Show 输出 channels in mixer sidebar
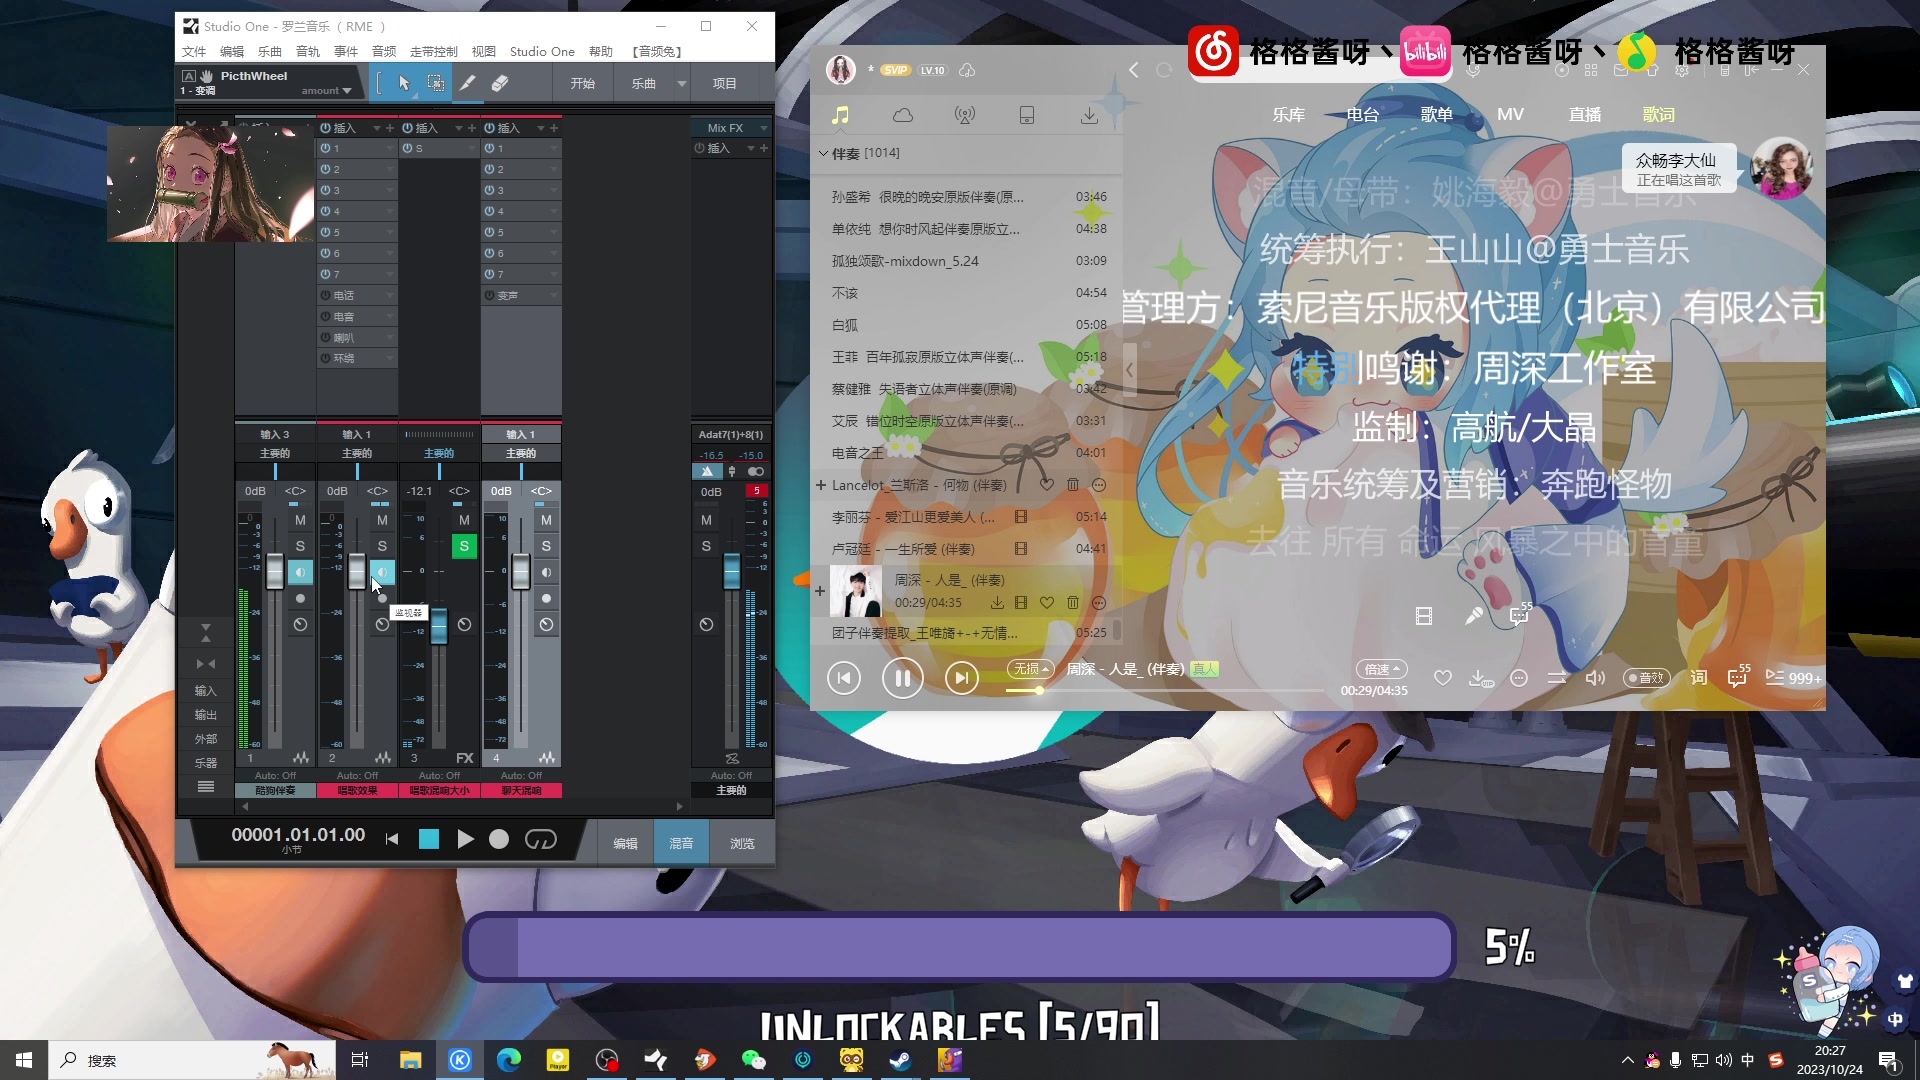 coord(206,715)
